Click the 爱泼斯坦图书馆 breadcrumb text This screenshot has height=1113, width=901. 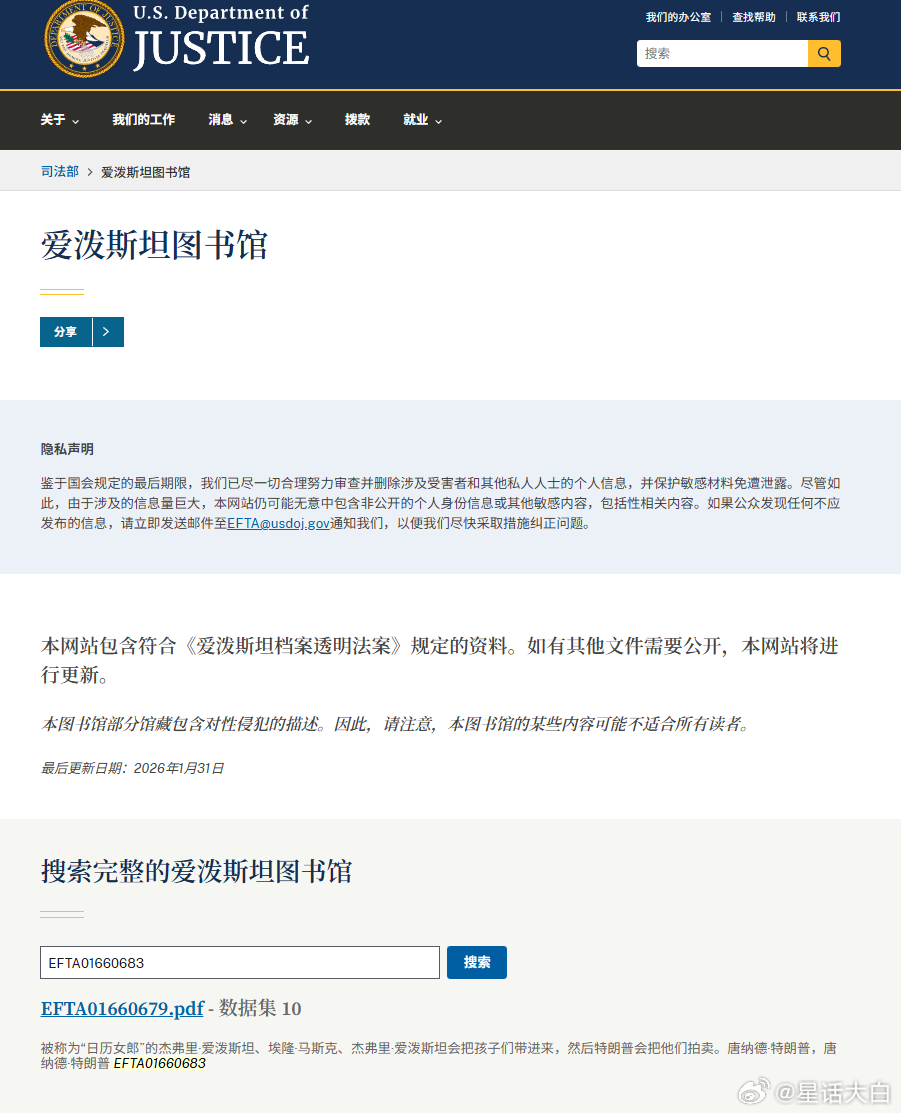(x=146, y=172)
